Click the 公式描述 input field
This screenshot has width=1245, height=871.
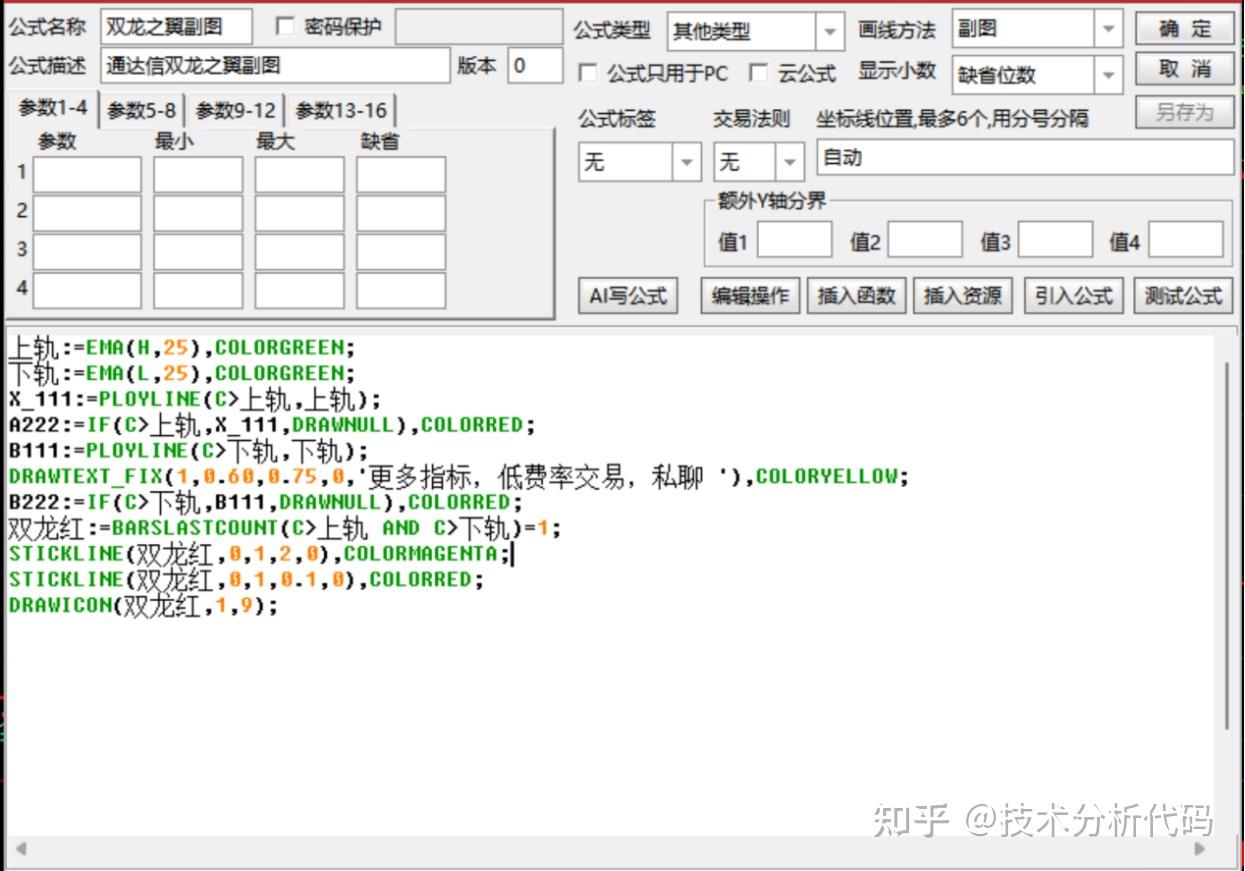(275, 66)
